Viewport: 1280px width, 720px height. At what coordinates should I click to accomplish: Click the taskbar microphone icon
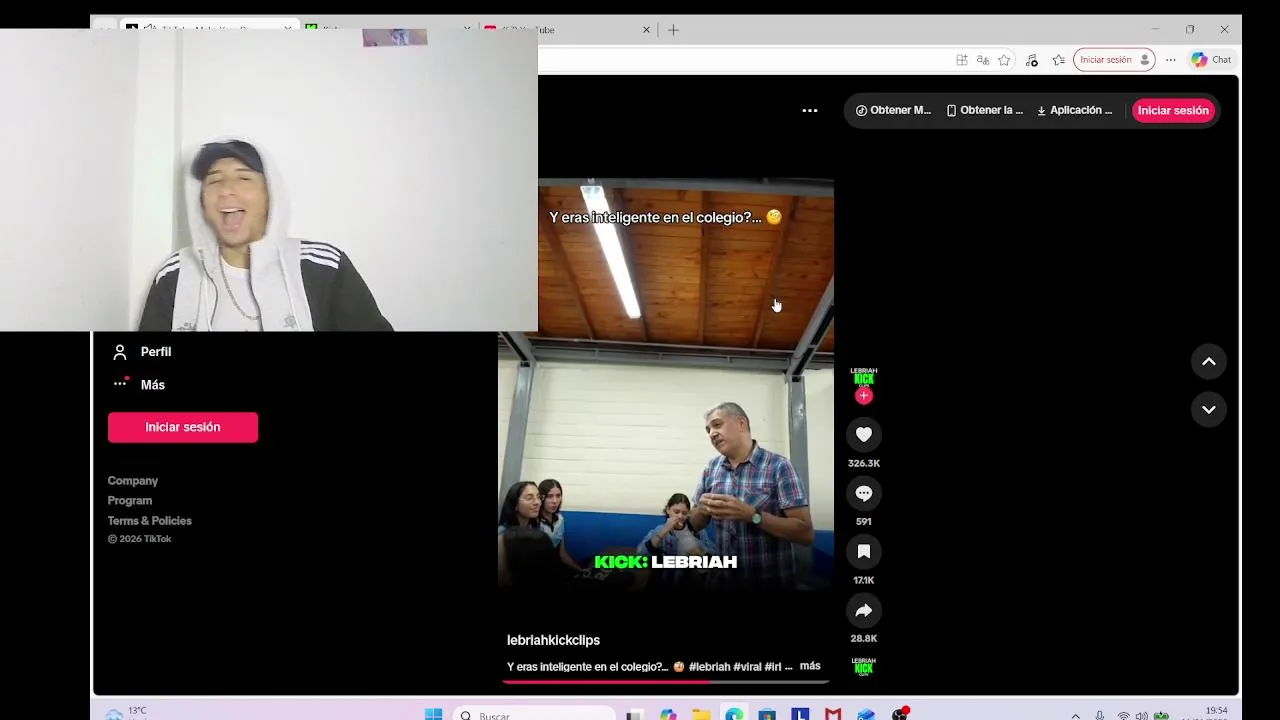tap(1100, 715)
